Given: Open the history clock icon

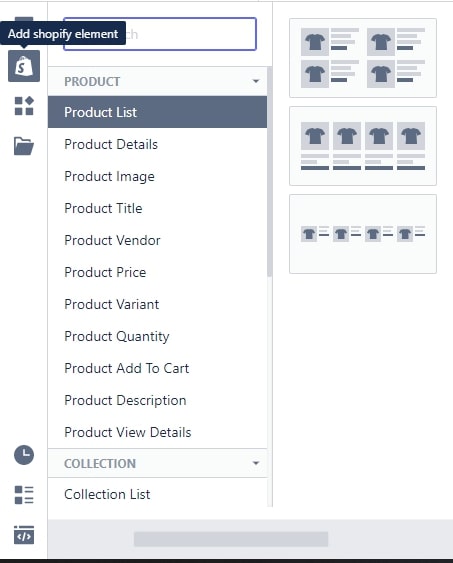Looking at the screenshot, I should click(24, 455).
